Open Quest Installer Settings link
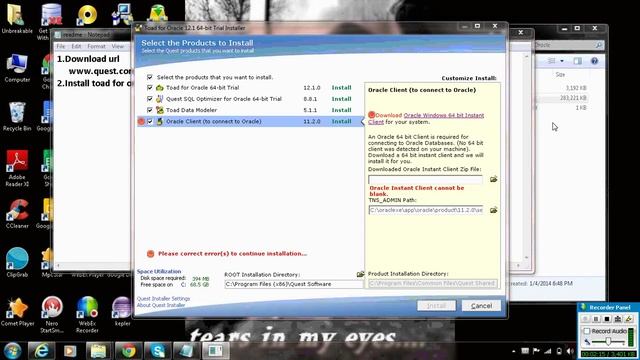This screenshot has height=360, width=640. [163, 299]
